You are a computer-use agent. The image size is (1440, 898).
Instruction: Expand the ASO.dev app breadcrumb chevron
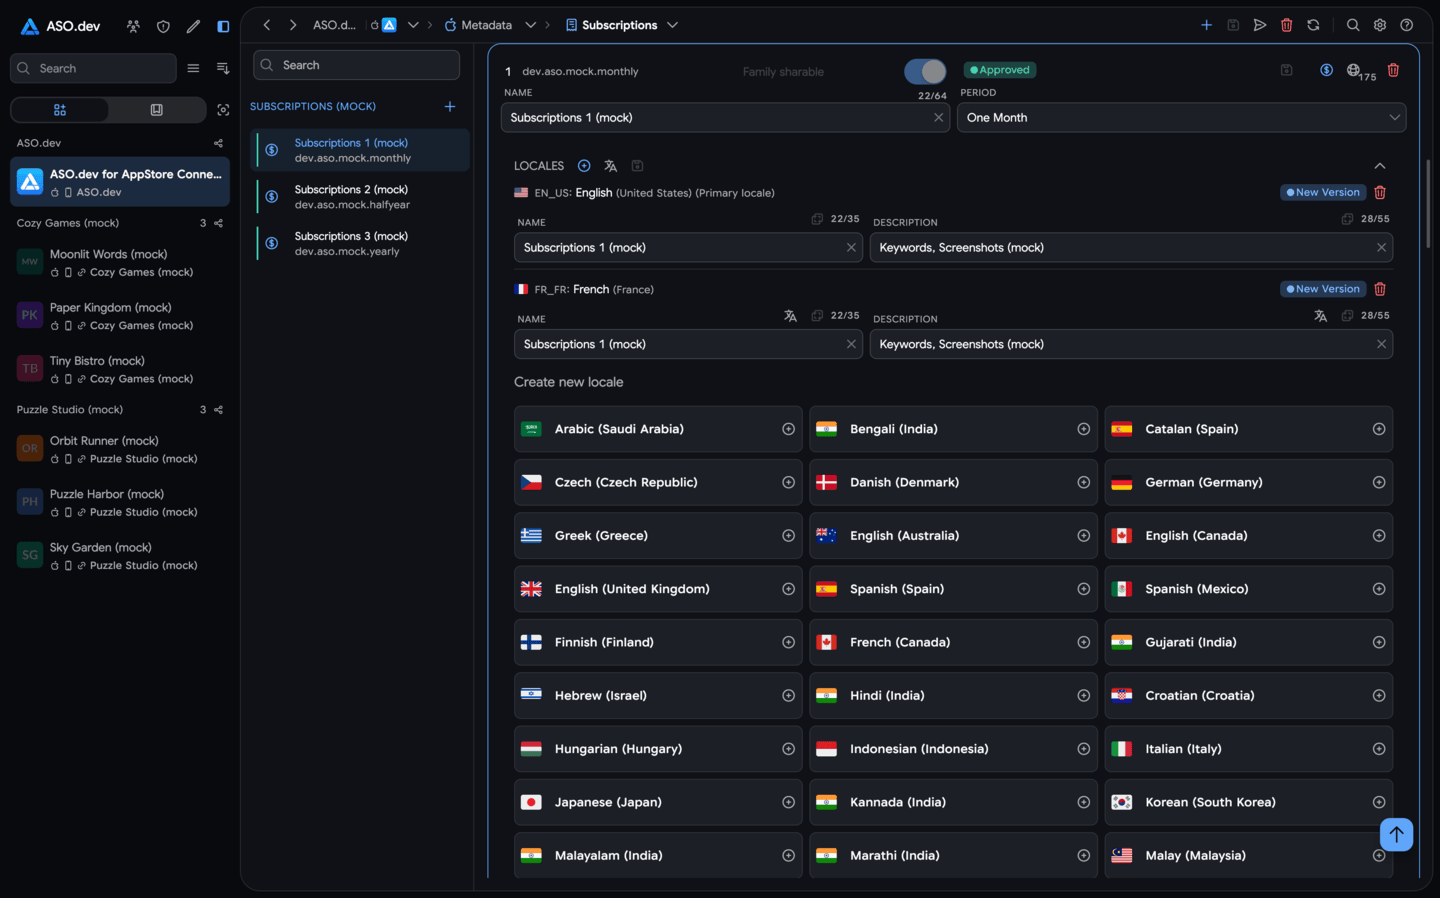413,25
